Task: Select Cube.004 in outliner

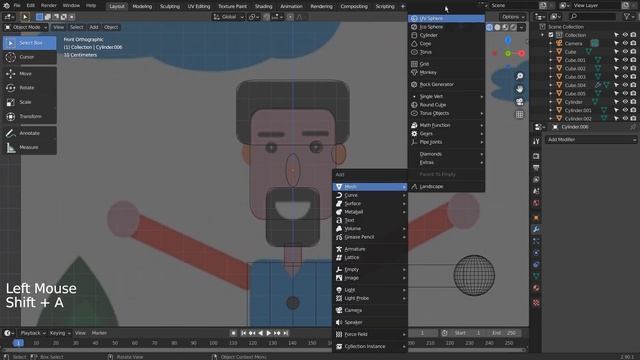Action: [575, 85]
